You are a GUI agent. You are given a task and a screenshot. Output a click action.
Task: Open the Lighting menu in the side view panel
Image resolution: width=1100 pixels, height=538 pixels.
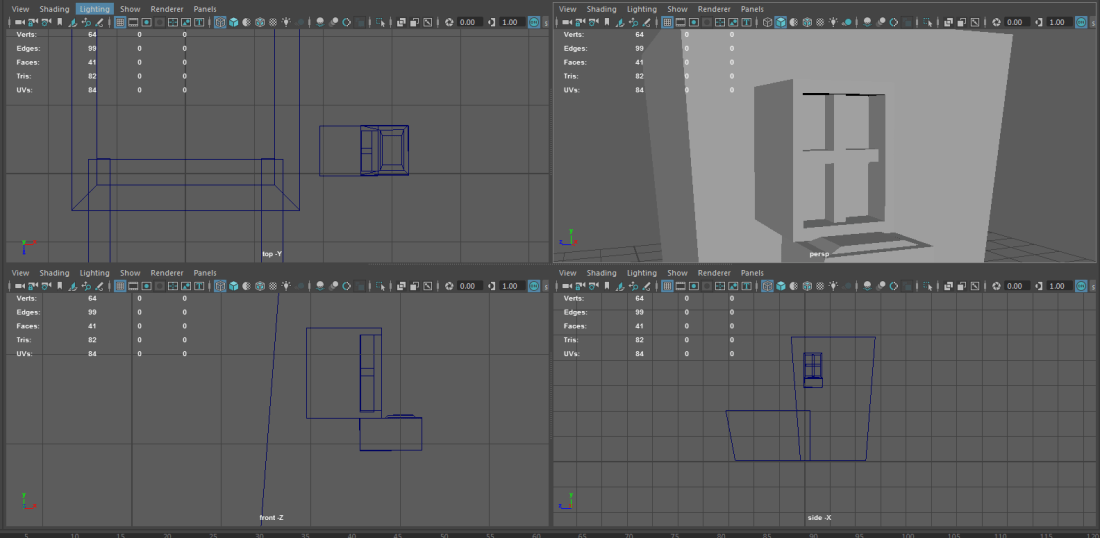coord(641,273)
